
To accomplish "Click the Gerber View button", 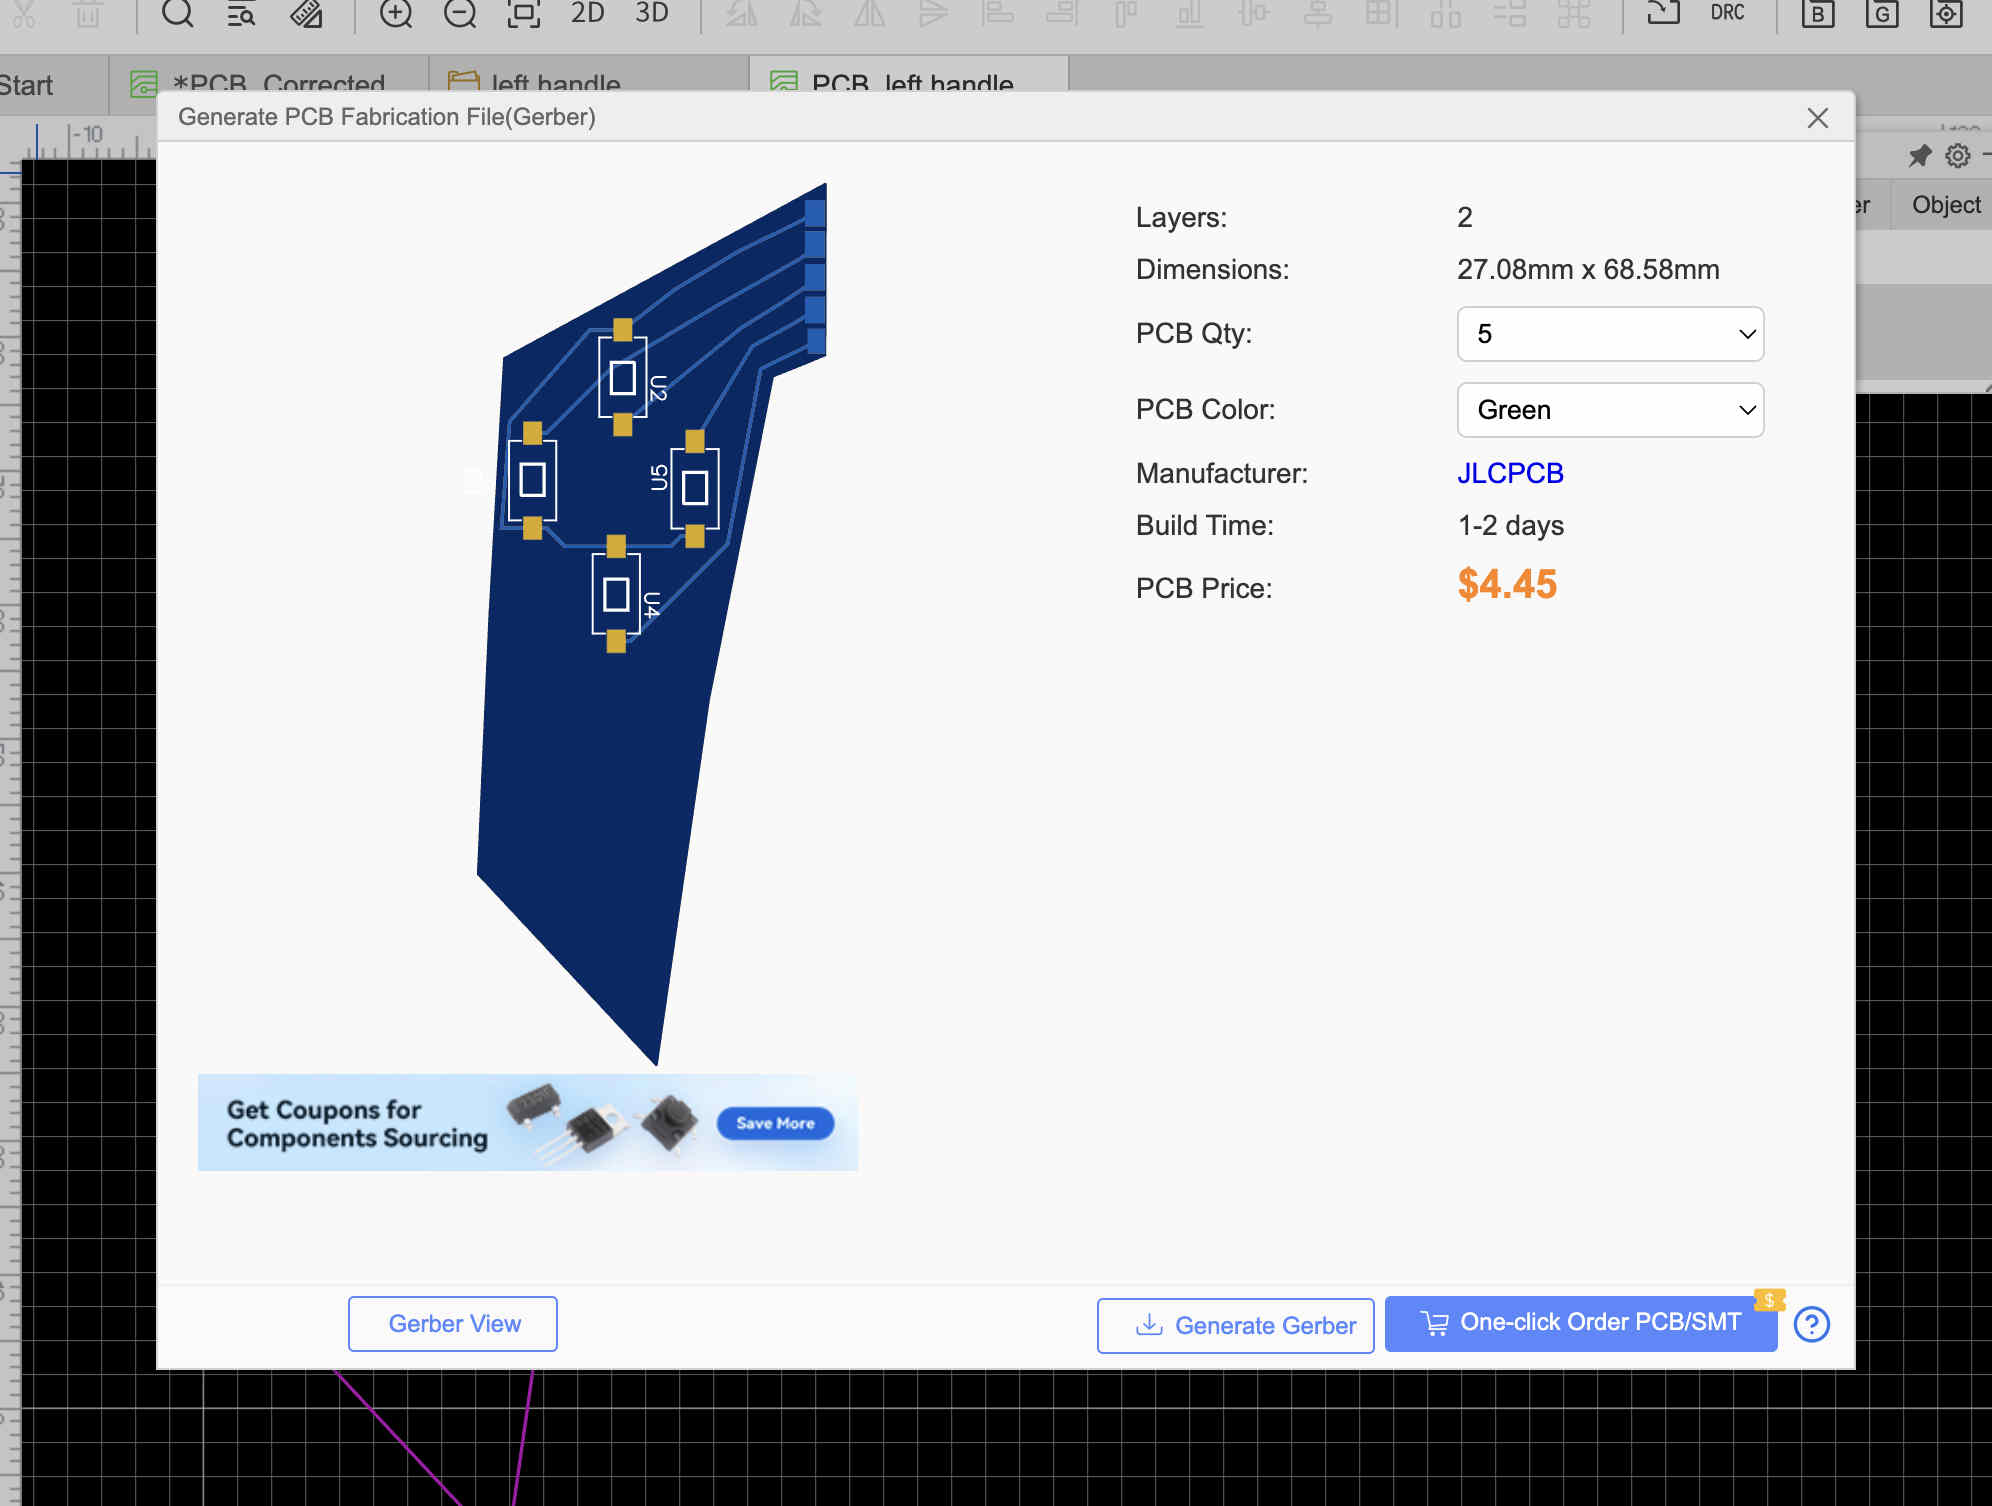I will pos(453,1324).
